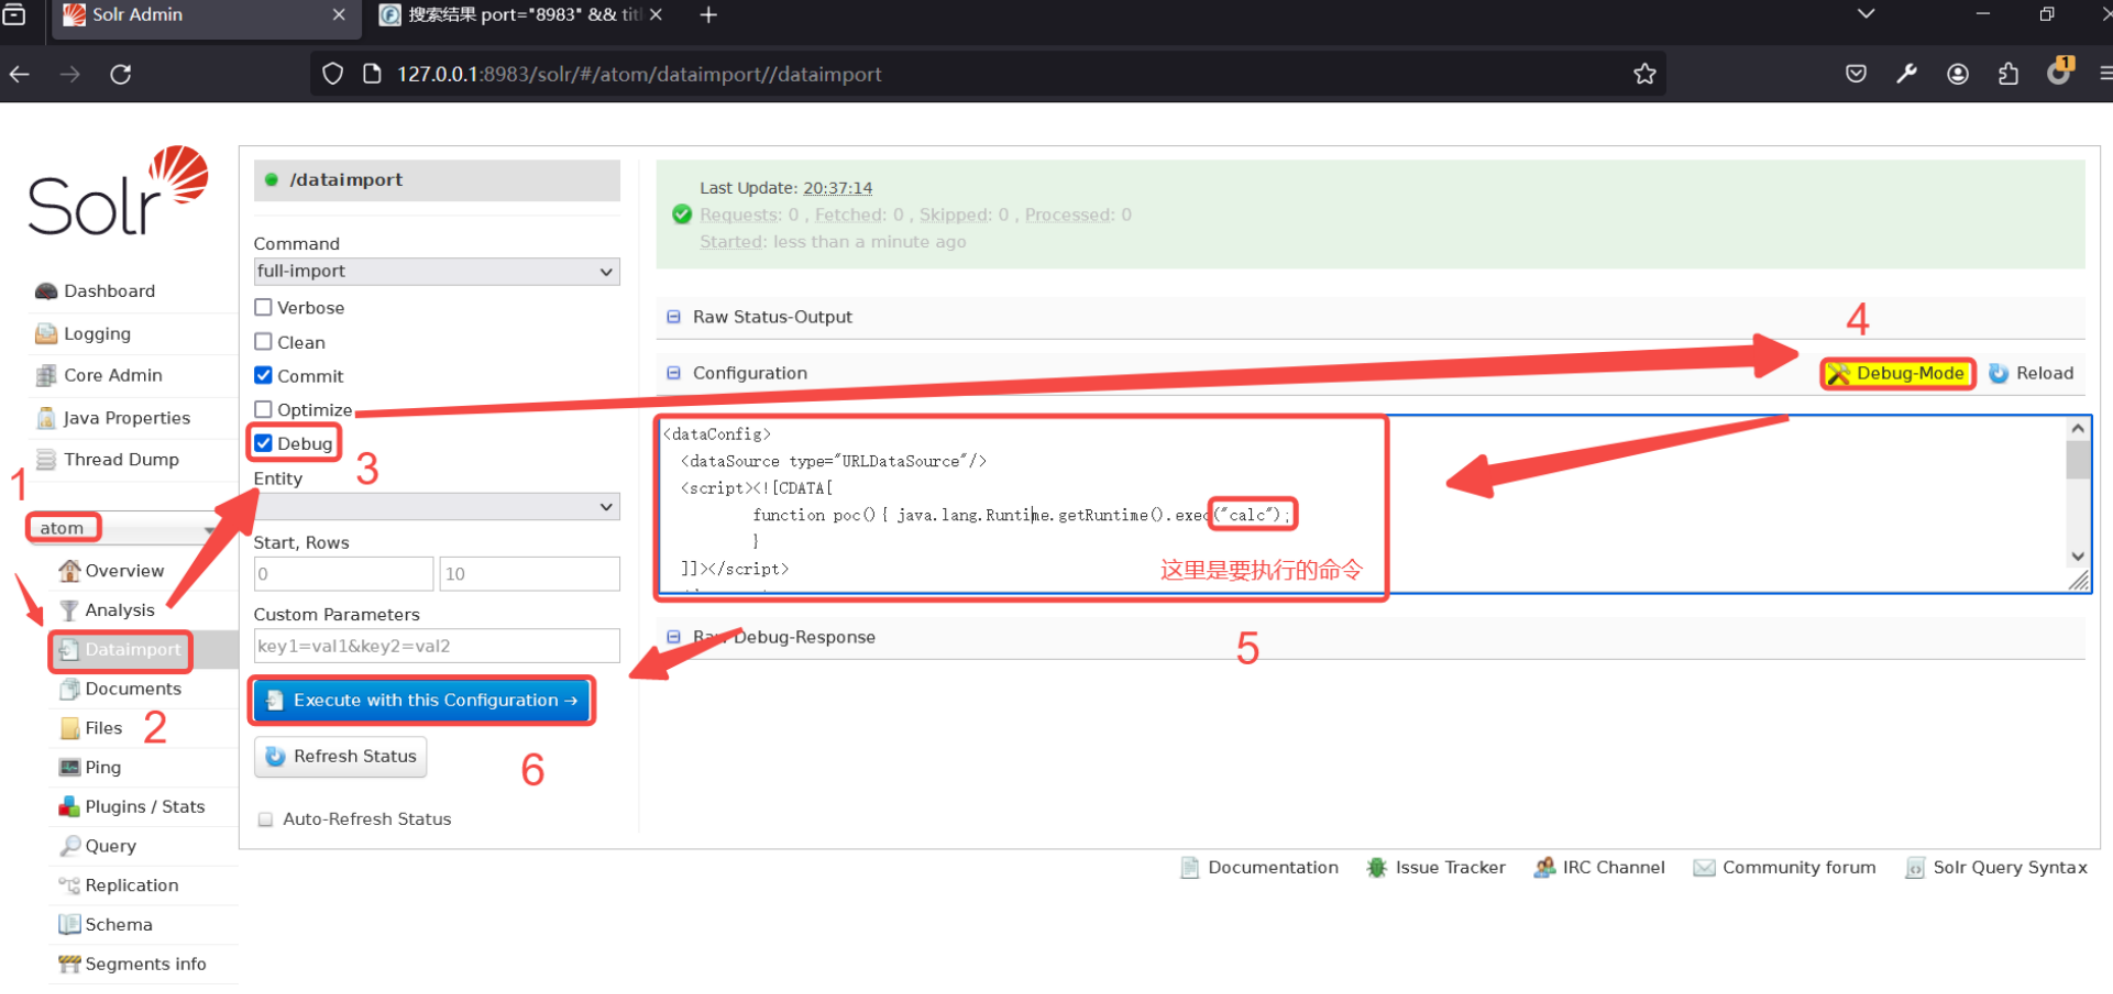Open the Replication icon

(x=69, y=885)
